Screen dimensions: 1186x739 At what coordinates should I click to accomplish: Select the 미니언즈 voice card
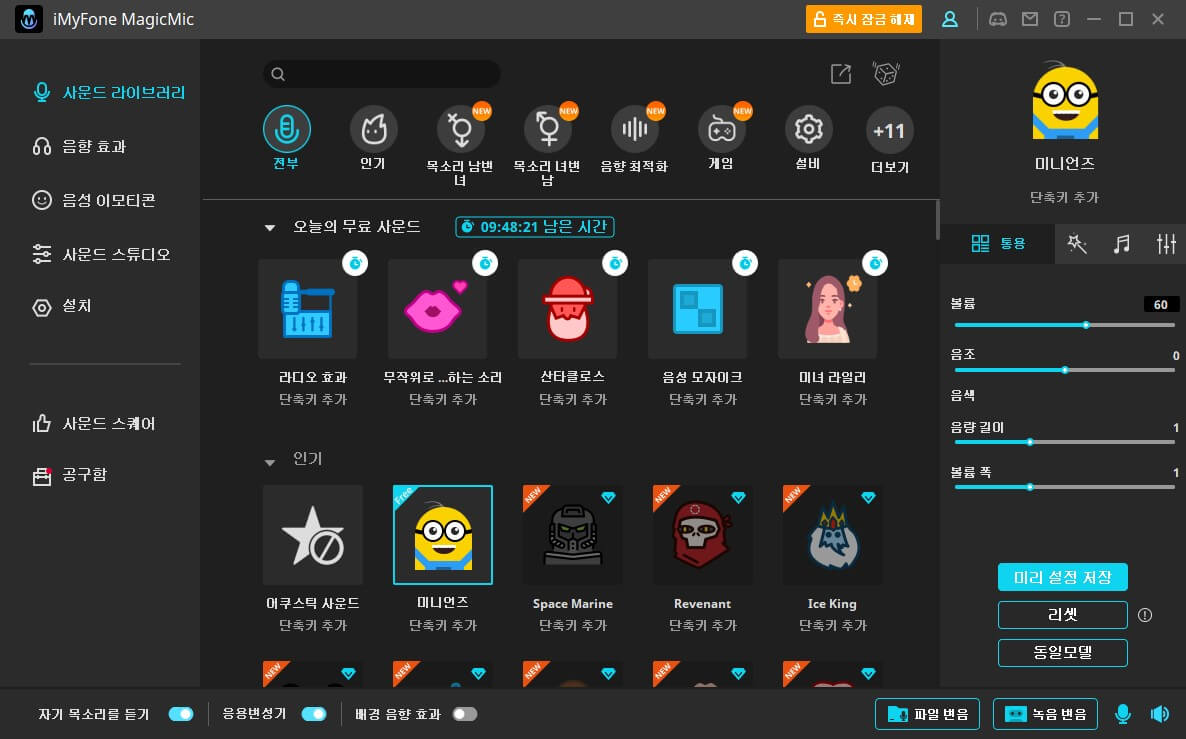(x=443, y=535)
